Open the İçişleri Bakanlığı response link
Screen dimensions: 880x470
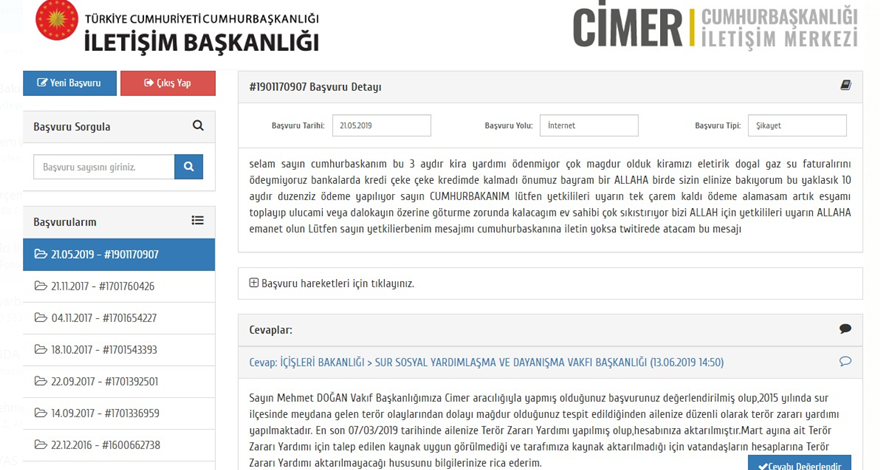486,363
